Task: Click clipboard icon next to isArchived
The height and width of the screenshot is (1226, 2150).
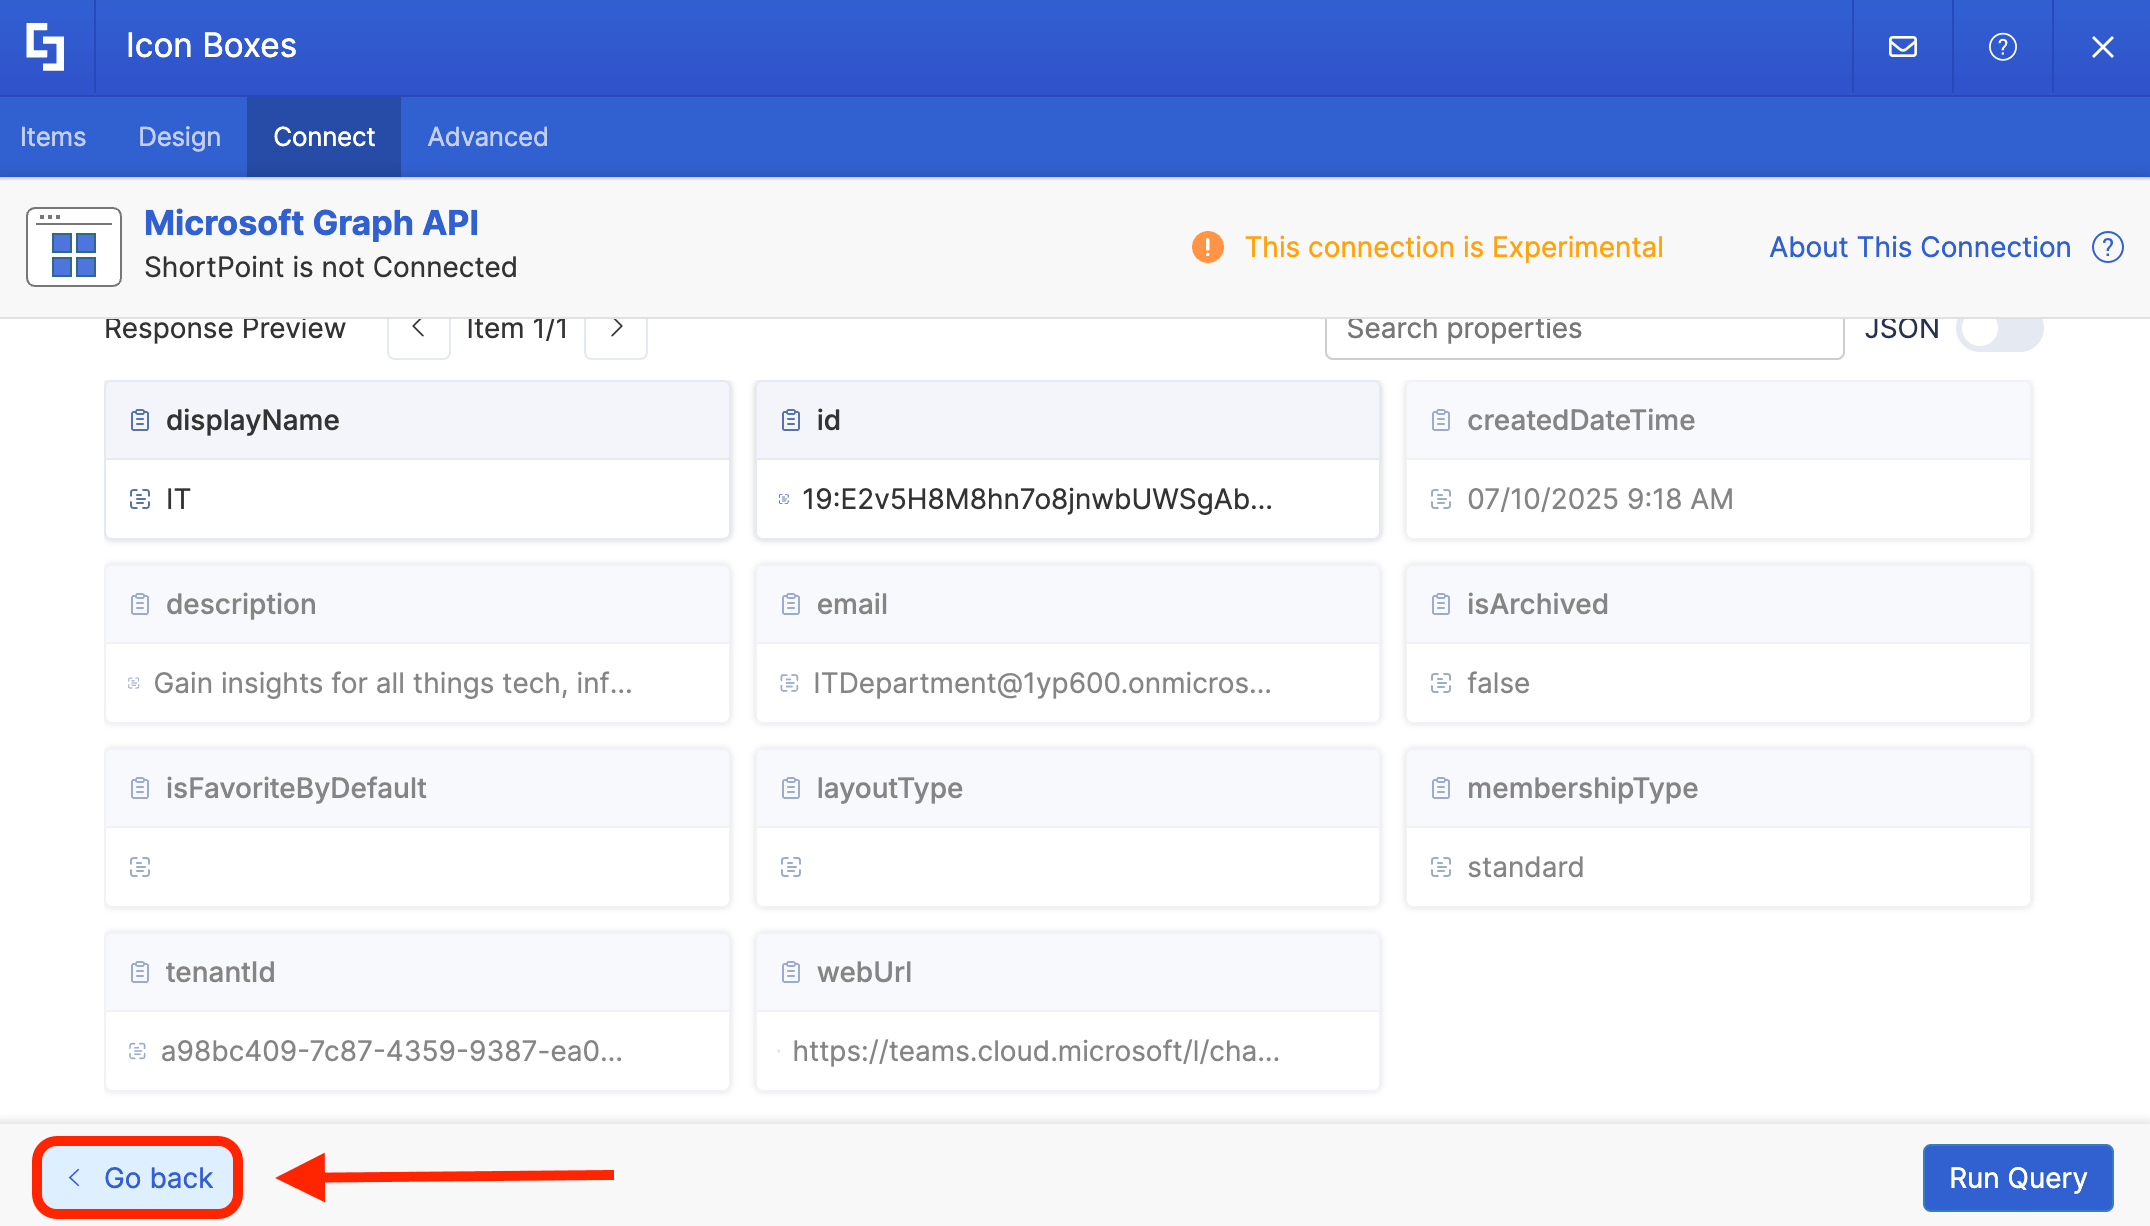Action: [x=1441, y=604]
